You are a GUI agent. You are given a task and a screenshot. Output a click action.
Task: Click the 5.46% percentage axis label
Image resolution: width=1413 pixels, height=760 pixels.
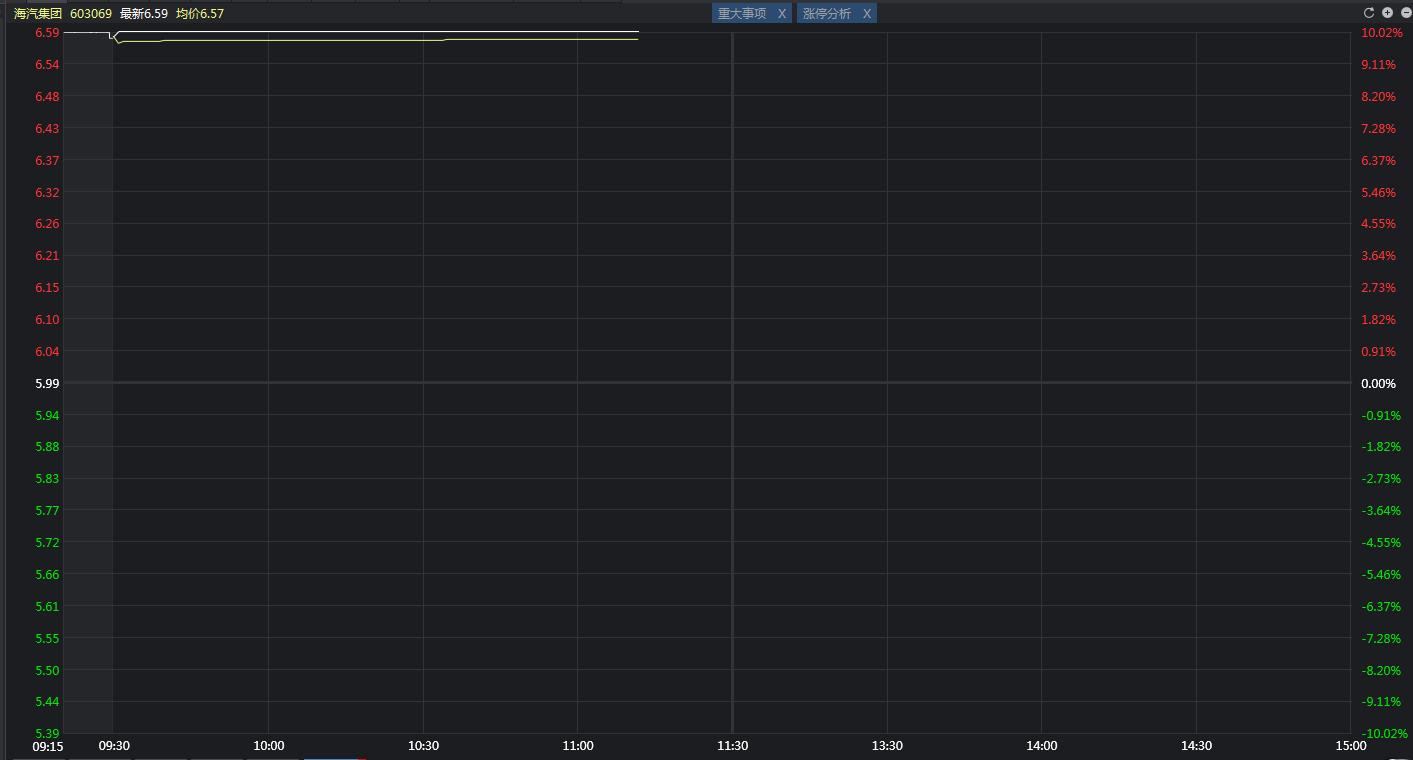(1379, 192)
